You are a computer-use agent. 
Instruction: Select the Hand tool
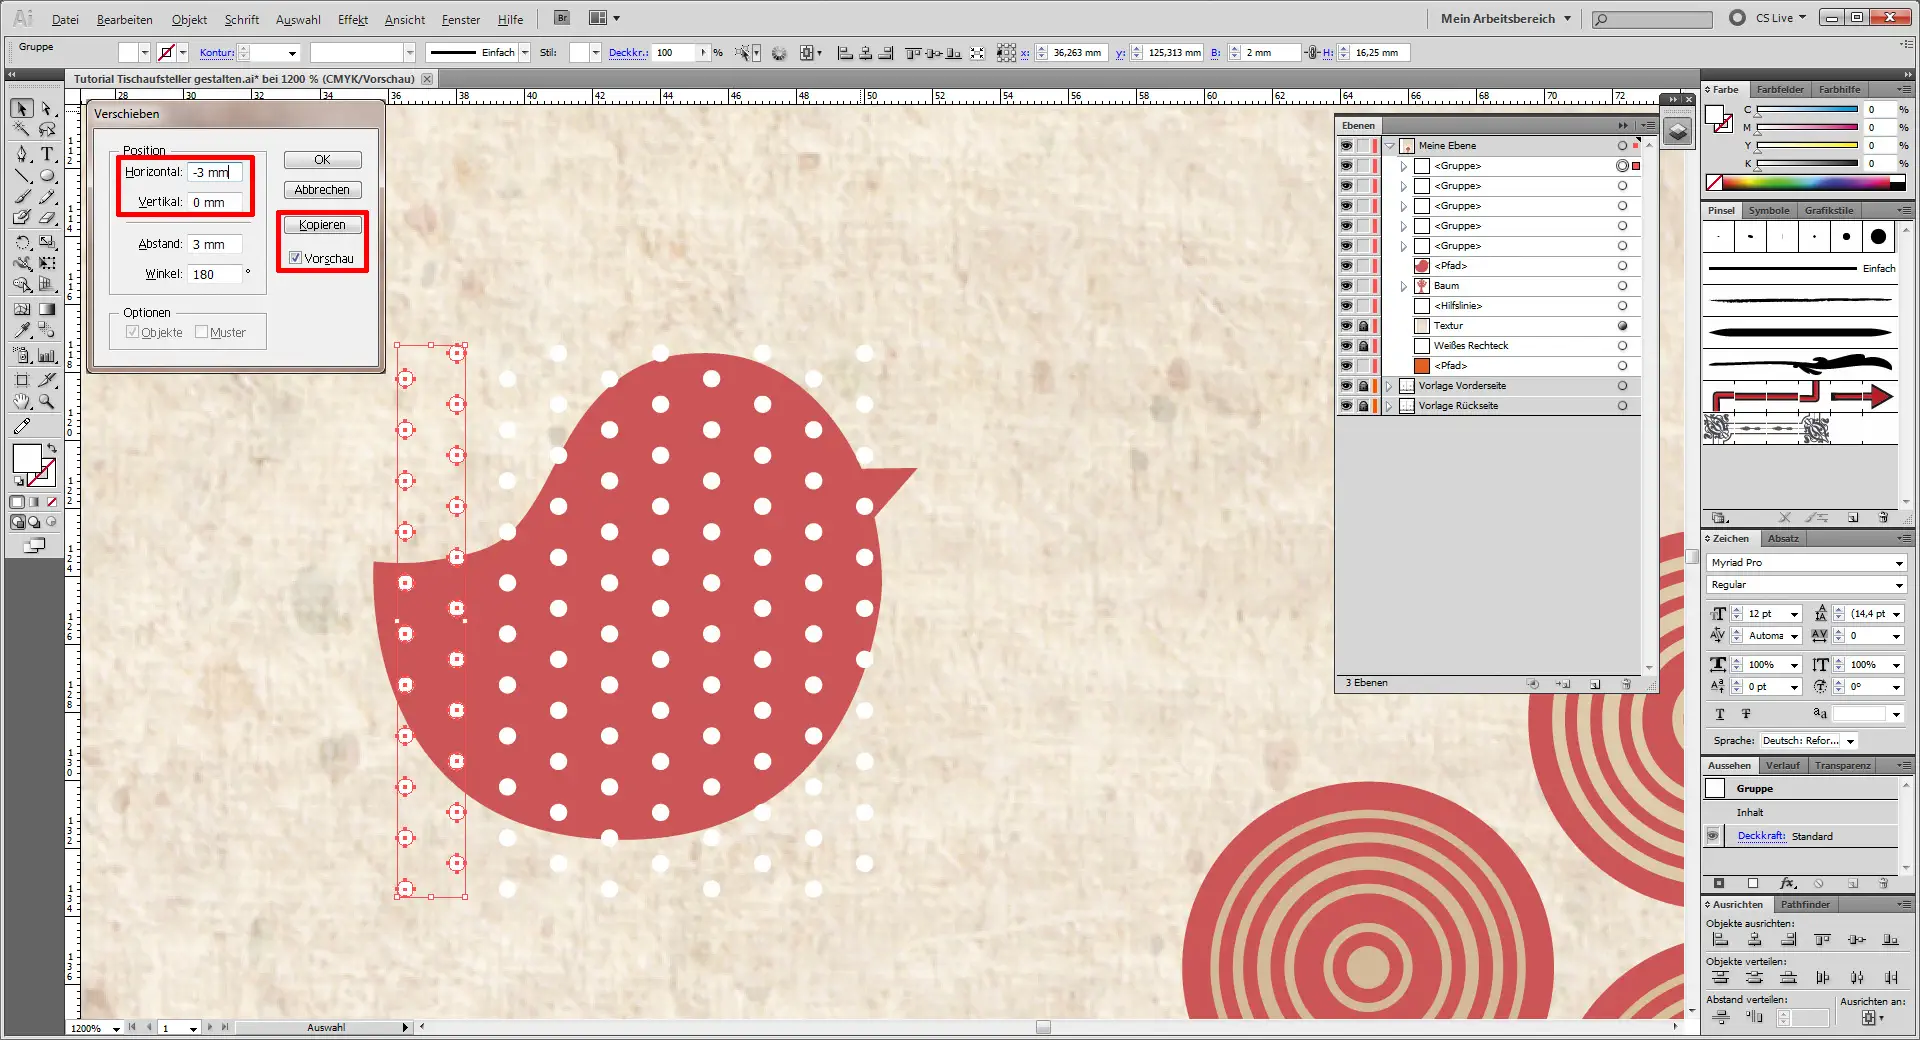22,402
